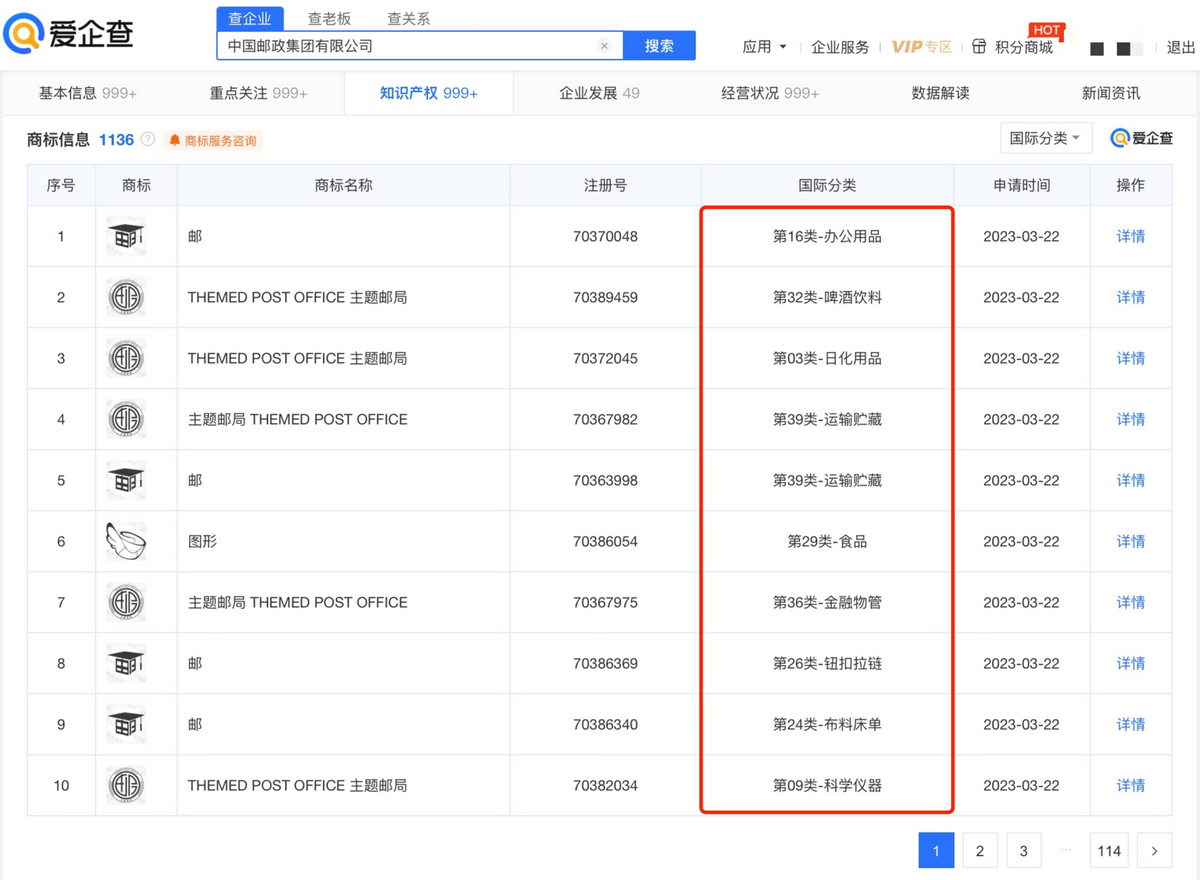Click the 商标名称 column header
The width and height of the screenshot is (1200, 880).
pos(343,185)
